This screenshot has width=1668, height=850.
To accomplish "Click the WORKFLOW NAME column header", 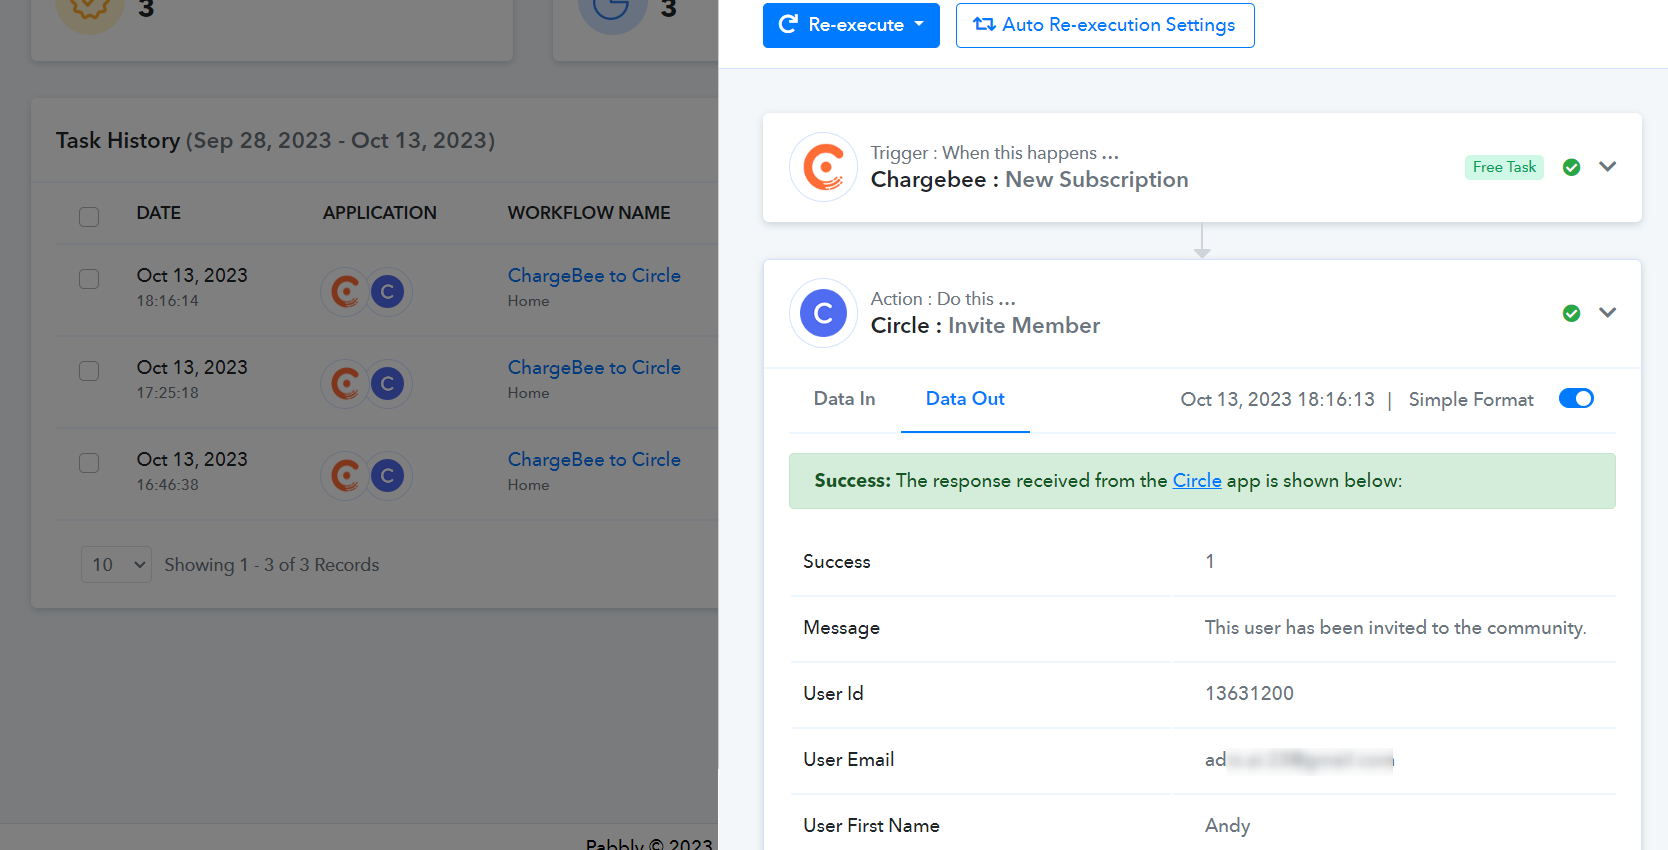I will (x=589, y=213).
